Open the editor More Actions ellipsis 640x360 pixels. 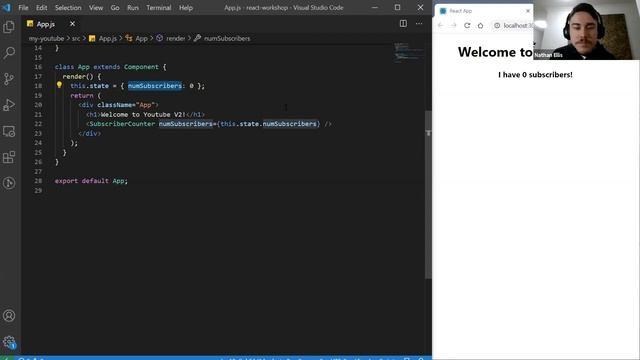[419, 24]
